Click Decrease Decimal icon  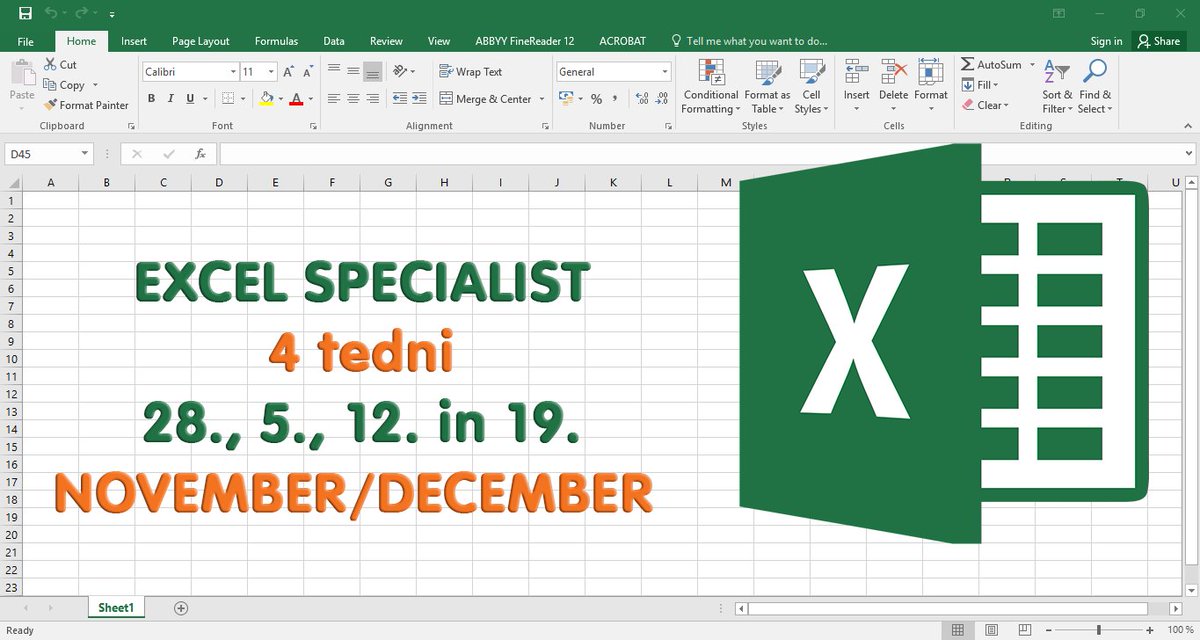661,99
